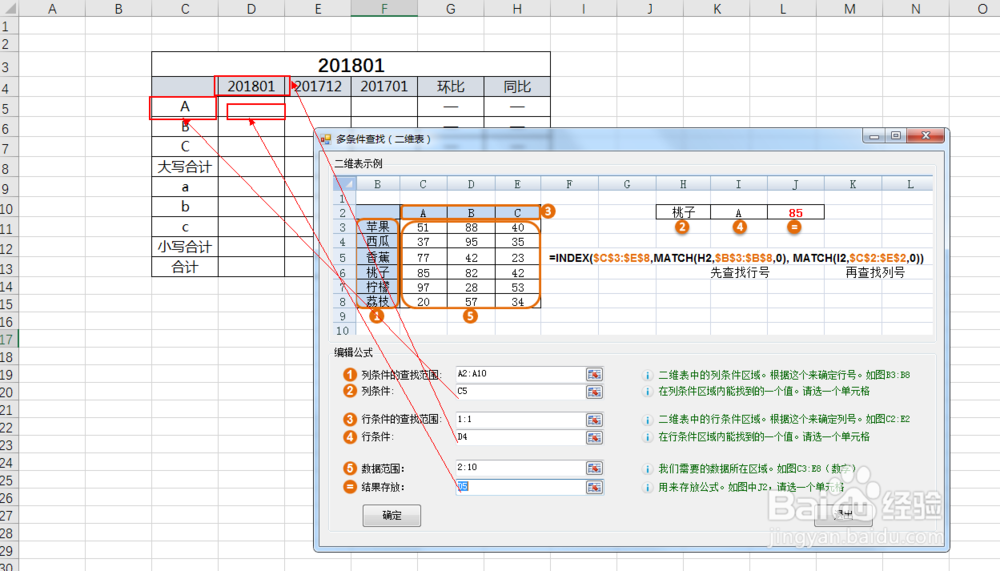Click the row label cell A in row 5
1000x571 pixels.
click(x=185, y=107)
